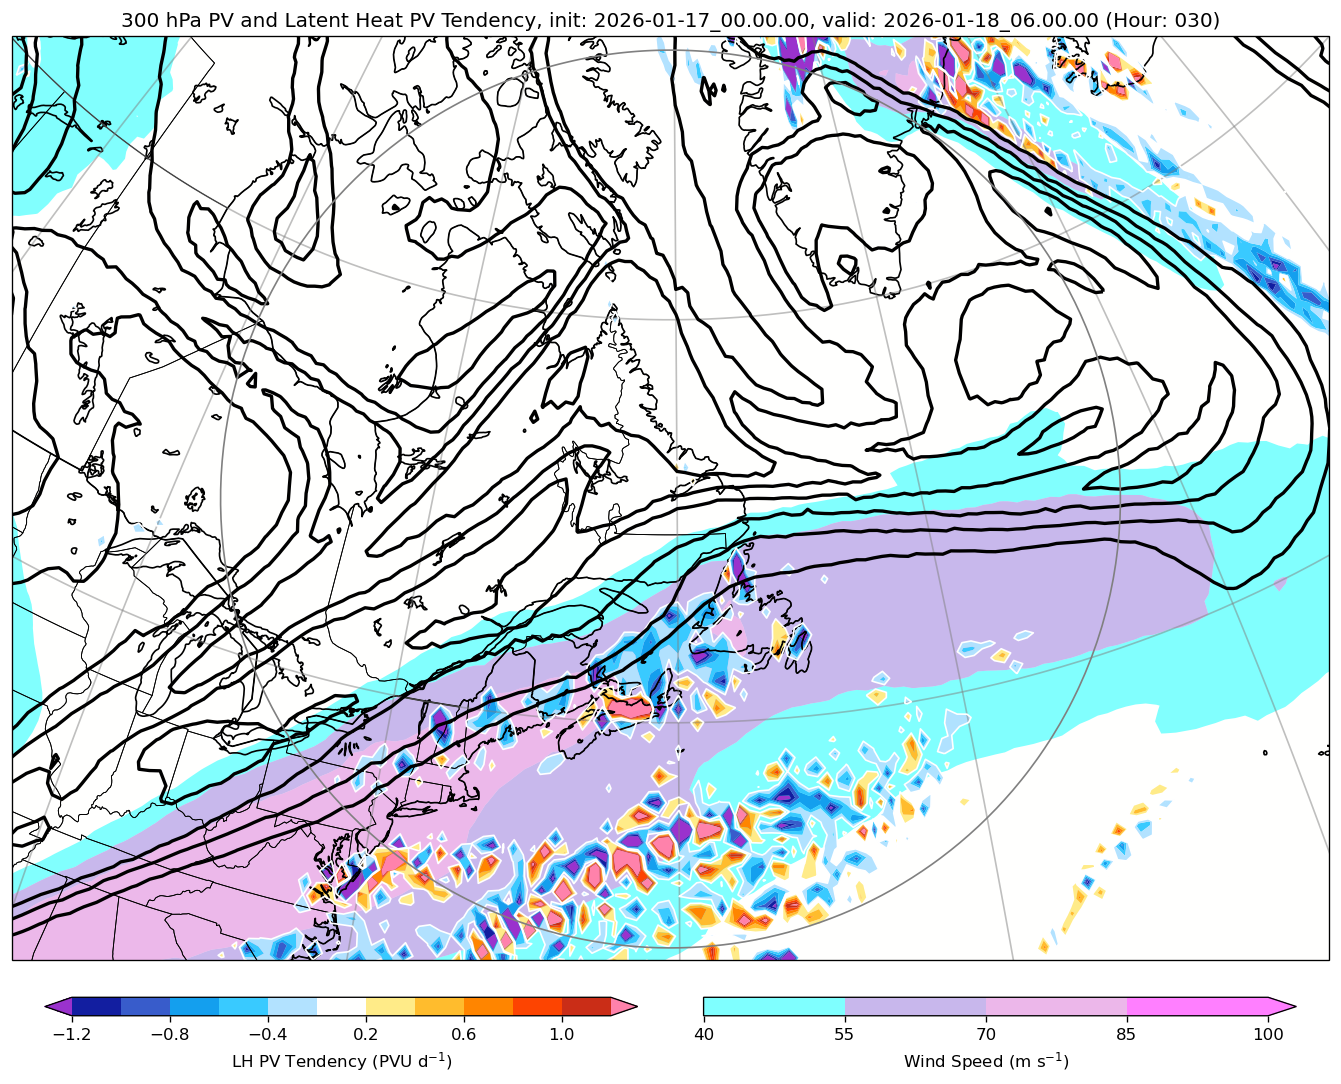
Task: Select the lavender 55–70 wind speed swatch
Action: 915,1006
